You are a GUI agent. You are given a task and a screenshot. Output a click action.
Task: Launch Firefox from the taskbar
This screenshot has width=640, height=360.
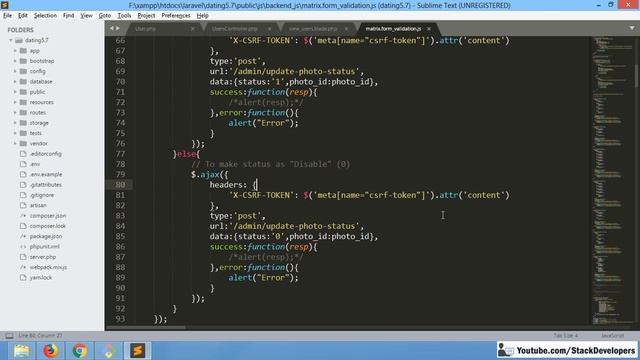click(51, 351)
